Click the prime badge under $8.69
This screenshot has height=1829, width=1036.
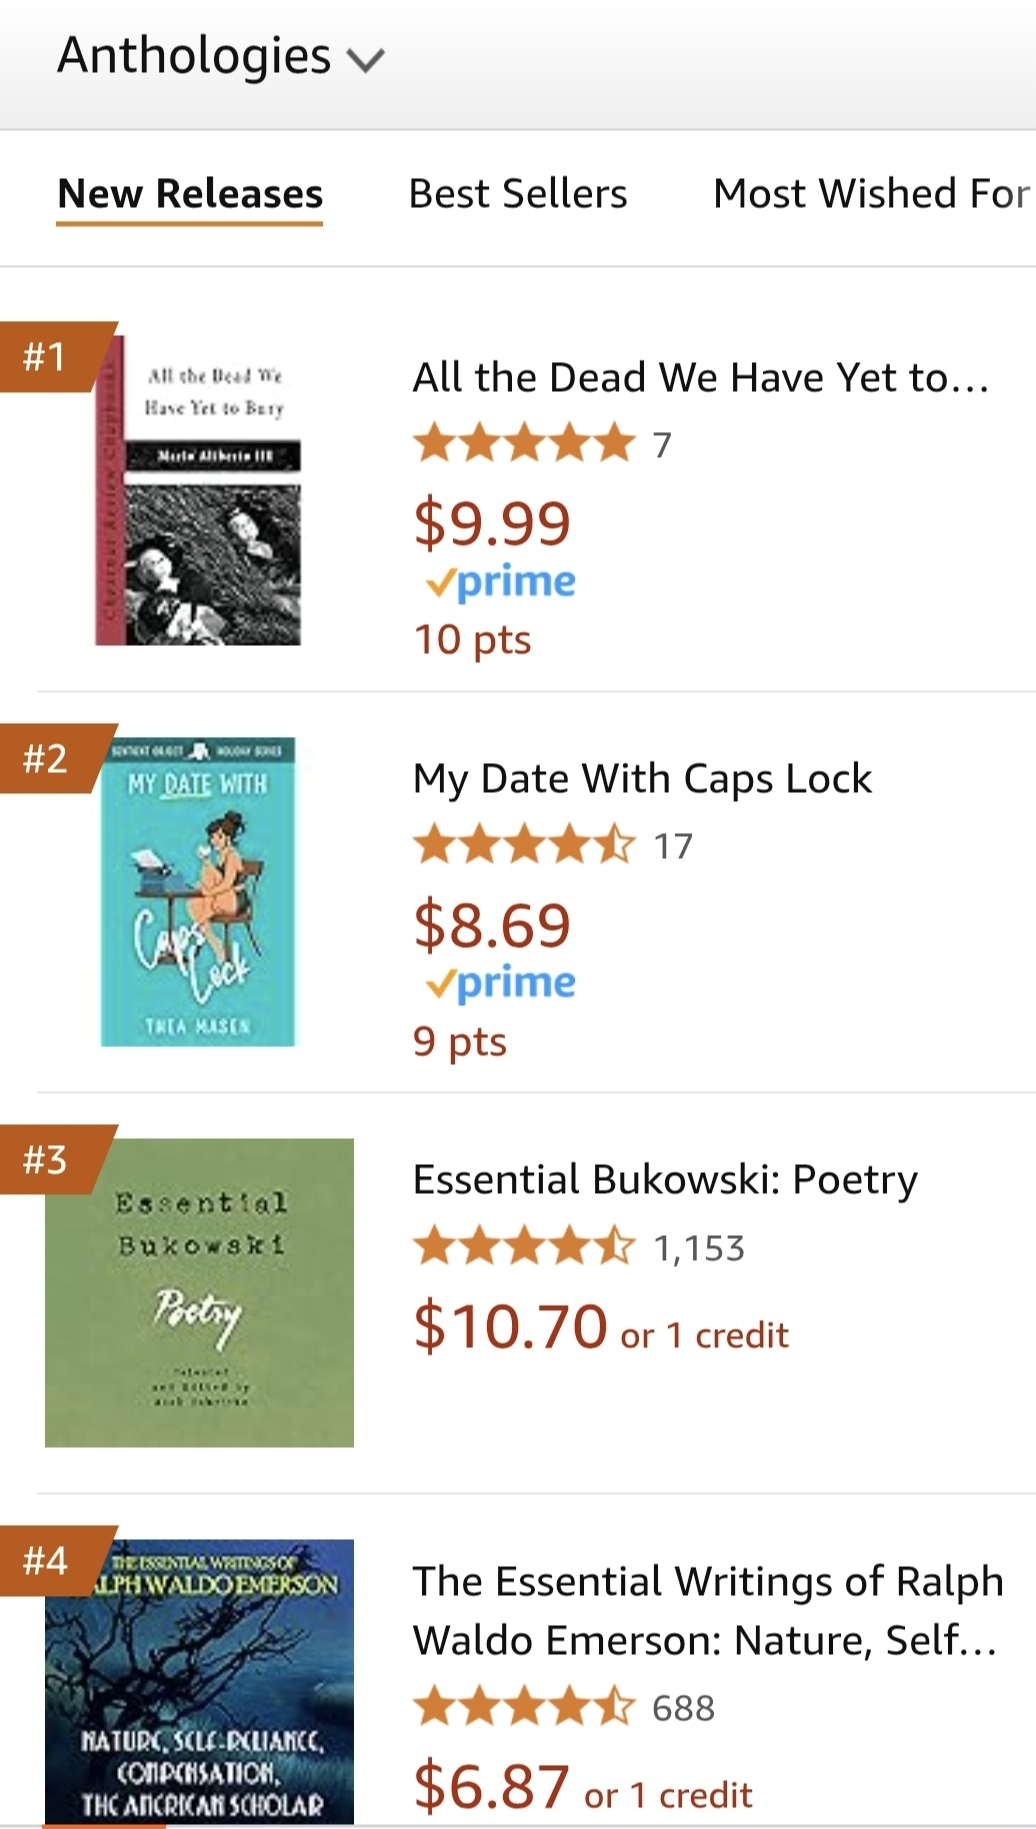pos(501,983)
